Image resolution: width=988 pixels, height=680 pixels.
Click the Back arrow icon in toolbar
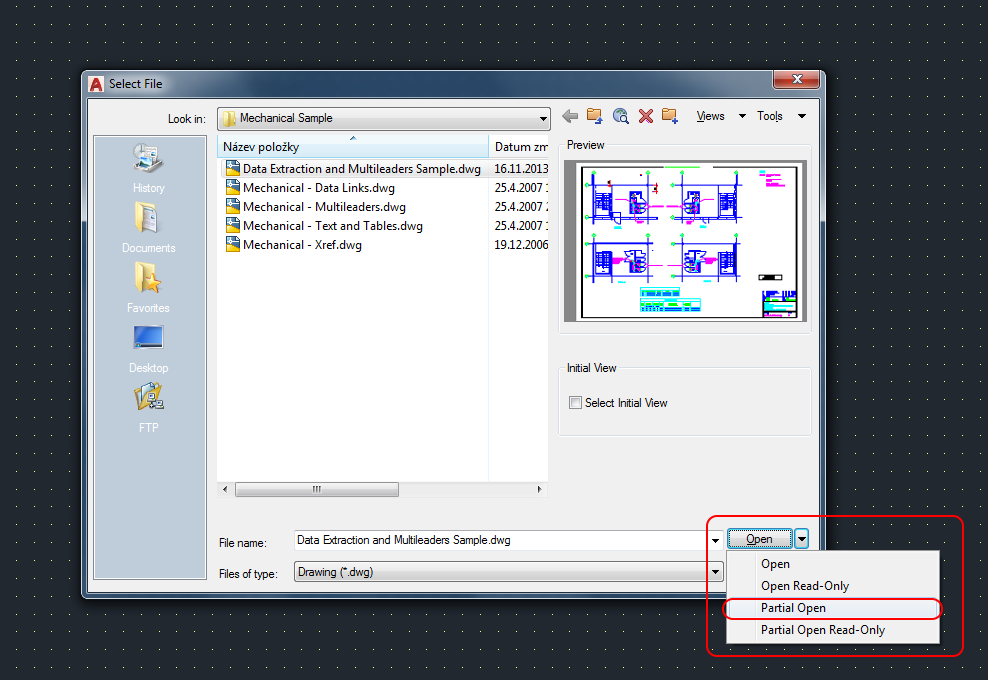coord(571,116)
